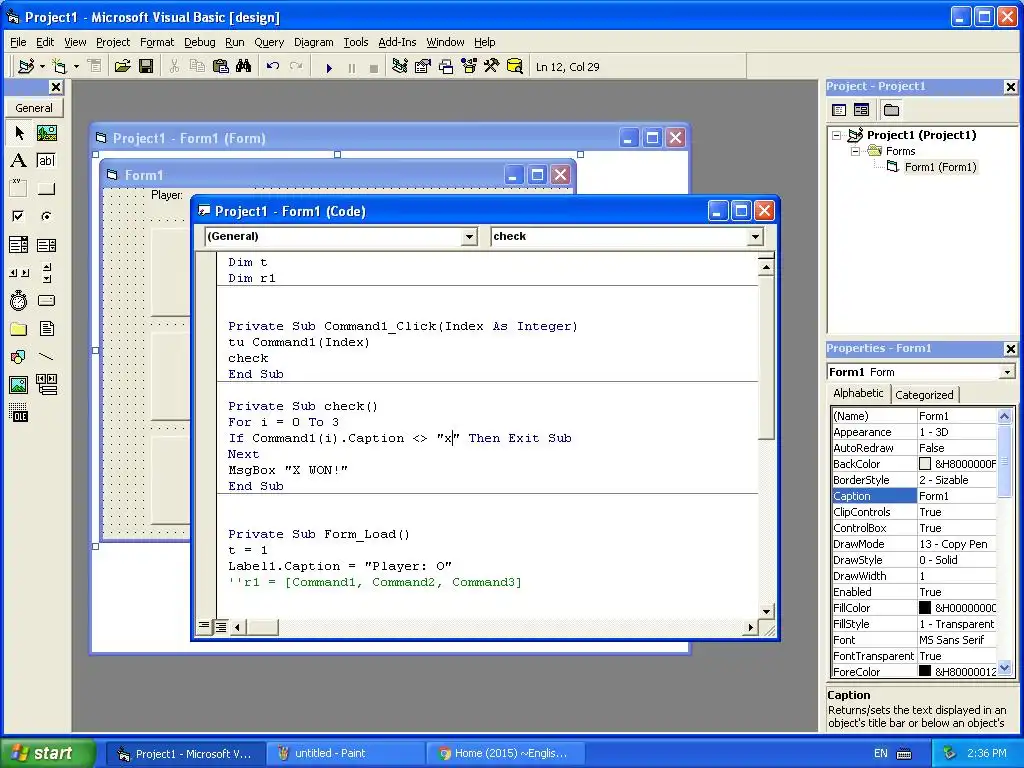Select the Shape tool in toolbox
This screenshot has width=1024, height=768.
[x=19, y=357]
